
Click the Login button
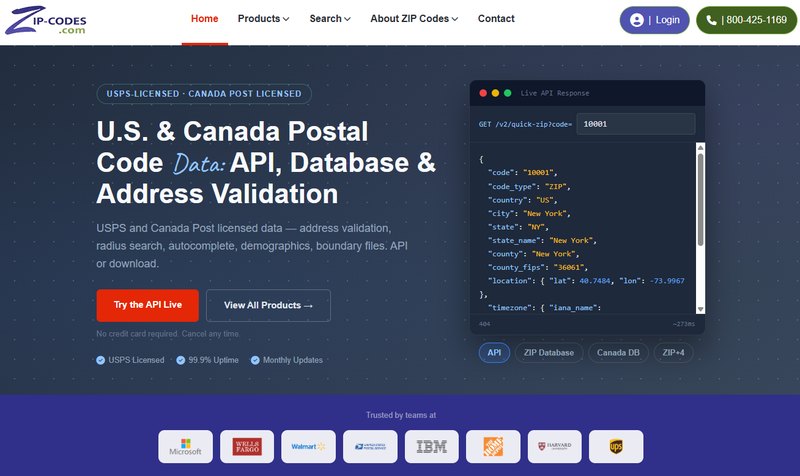pyautogui.click(x=655, y=20)
